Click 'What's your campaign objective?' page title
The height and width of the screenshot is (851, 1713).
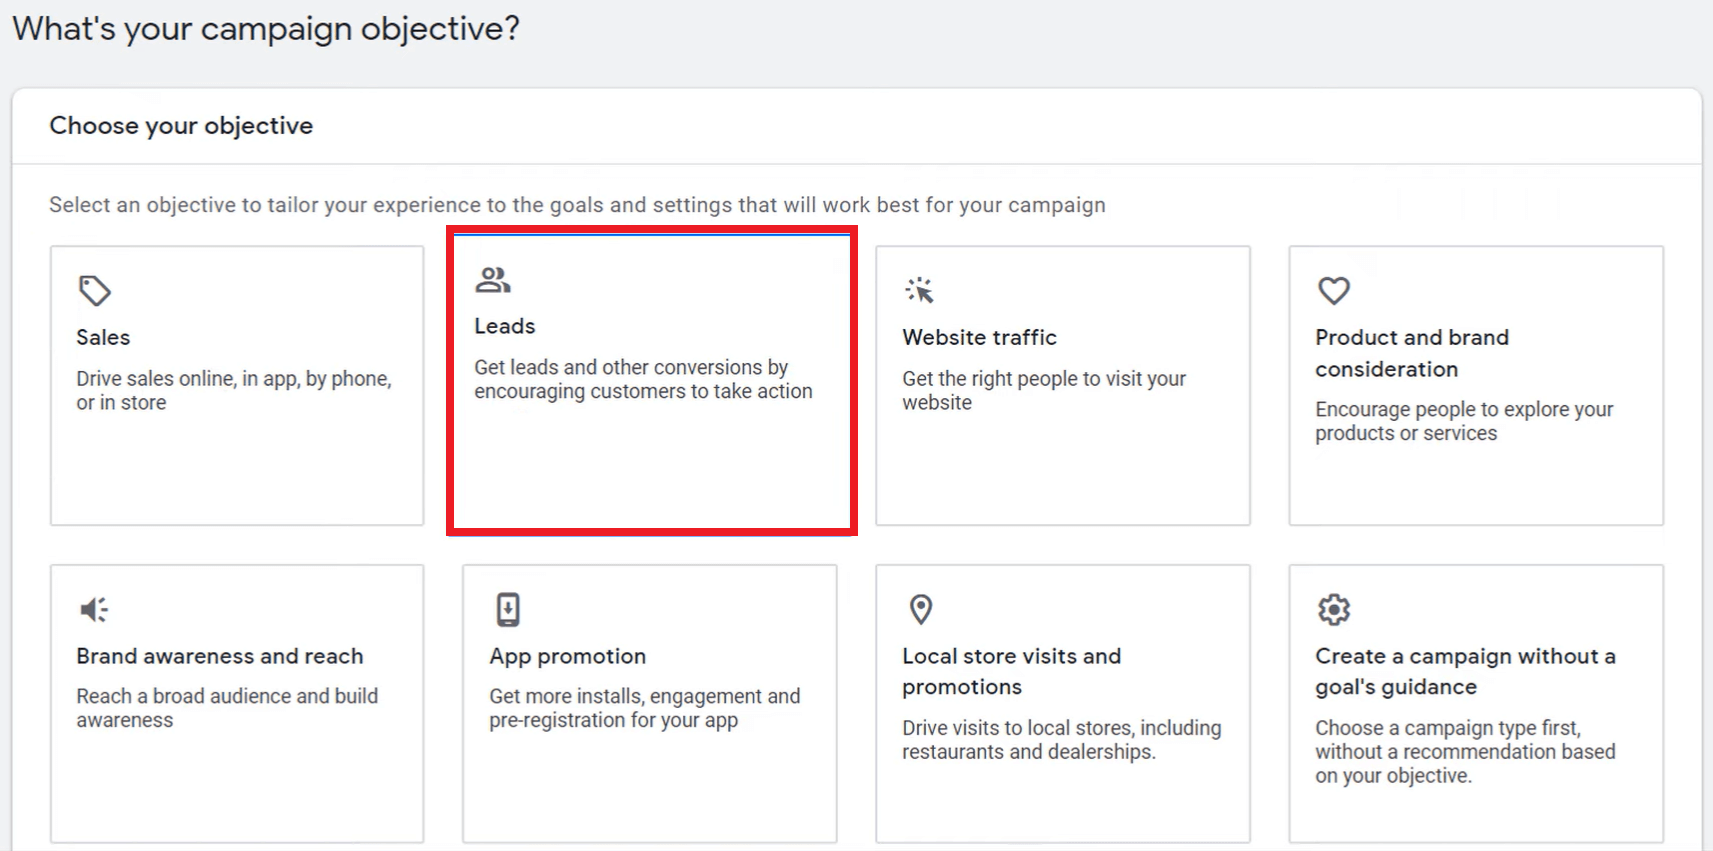point(266,28)
